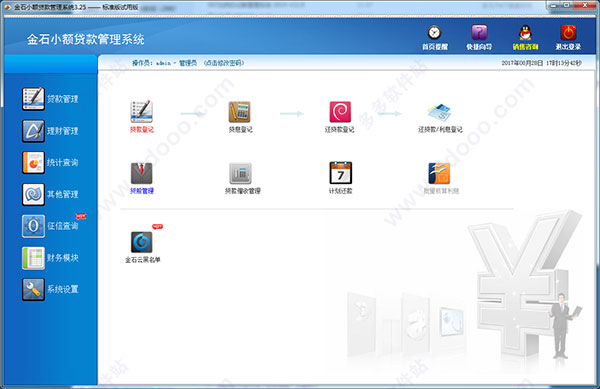Open 财务模块 in the sidebar
The height and width of the screenshot is (389, 600).
tap(50, 258)
